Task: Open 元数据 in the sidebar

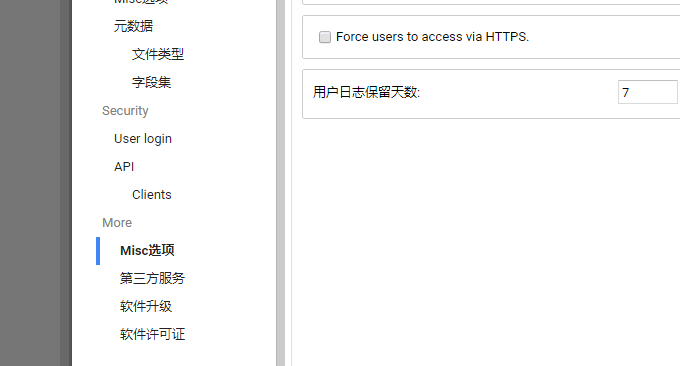Action: (x=133, y=26)
